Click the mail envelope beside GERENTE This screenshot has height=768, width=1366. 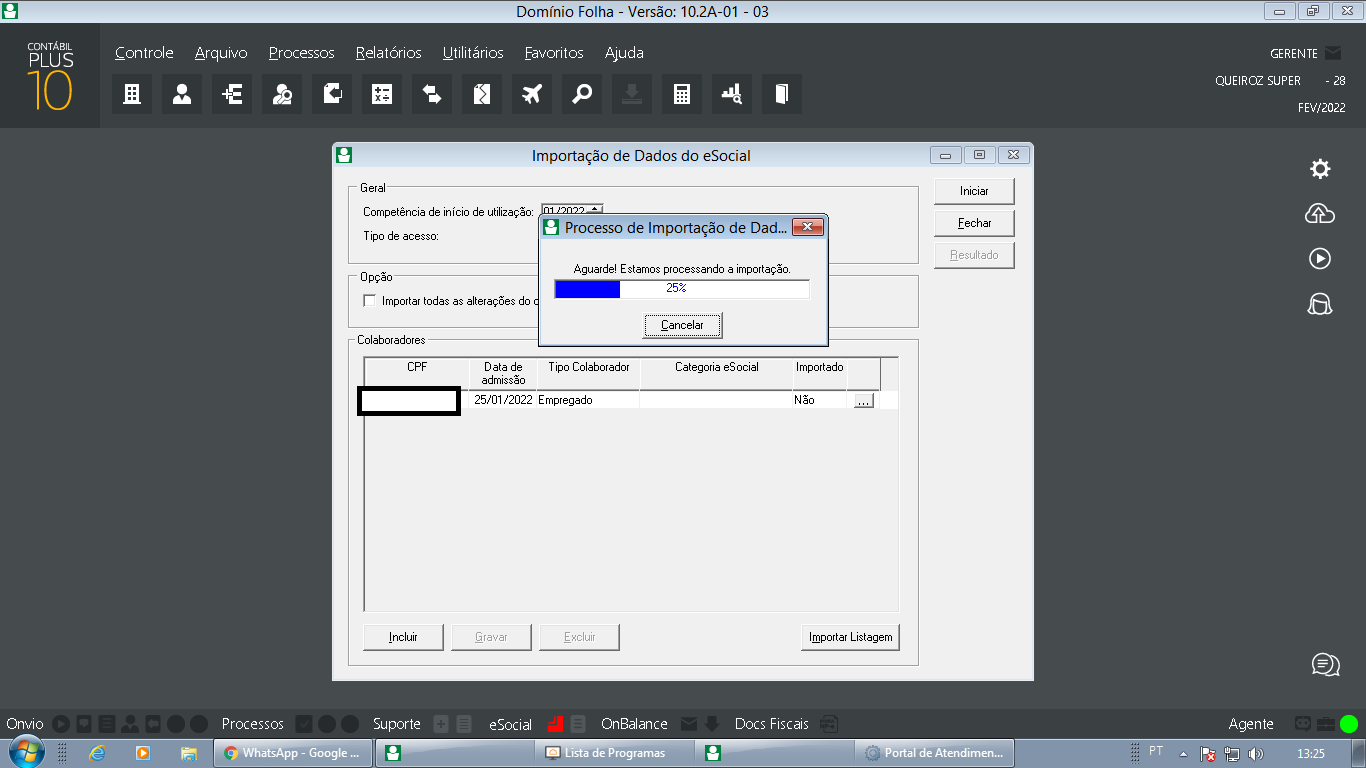1333,53
